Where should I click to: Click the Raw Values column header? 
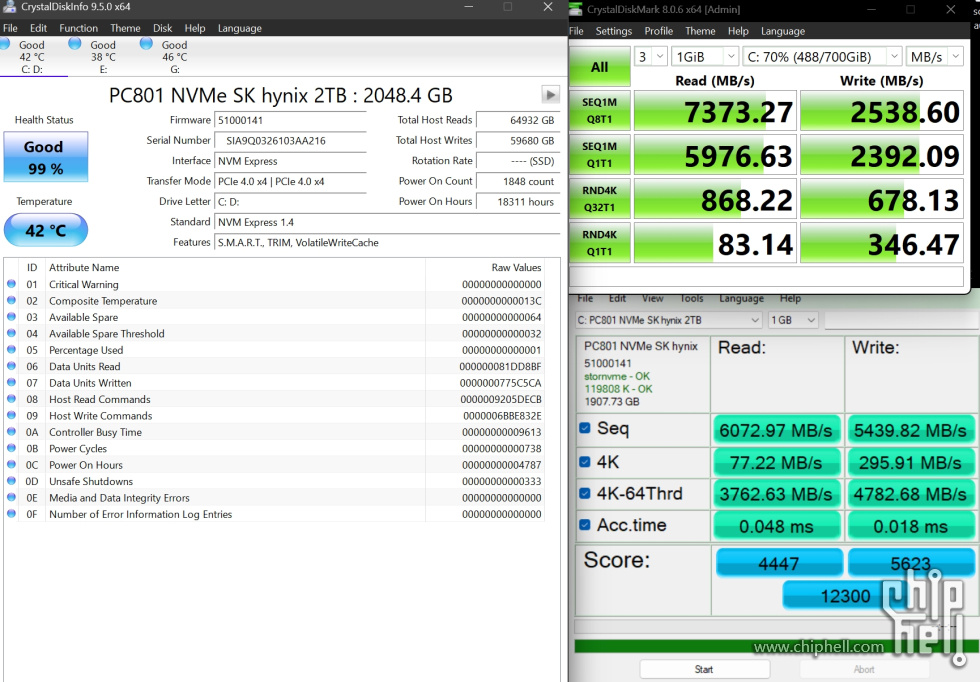click(x=516, y=268)
